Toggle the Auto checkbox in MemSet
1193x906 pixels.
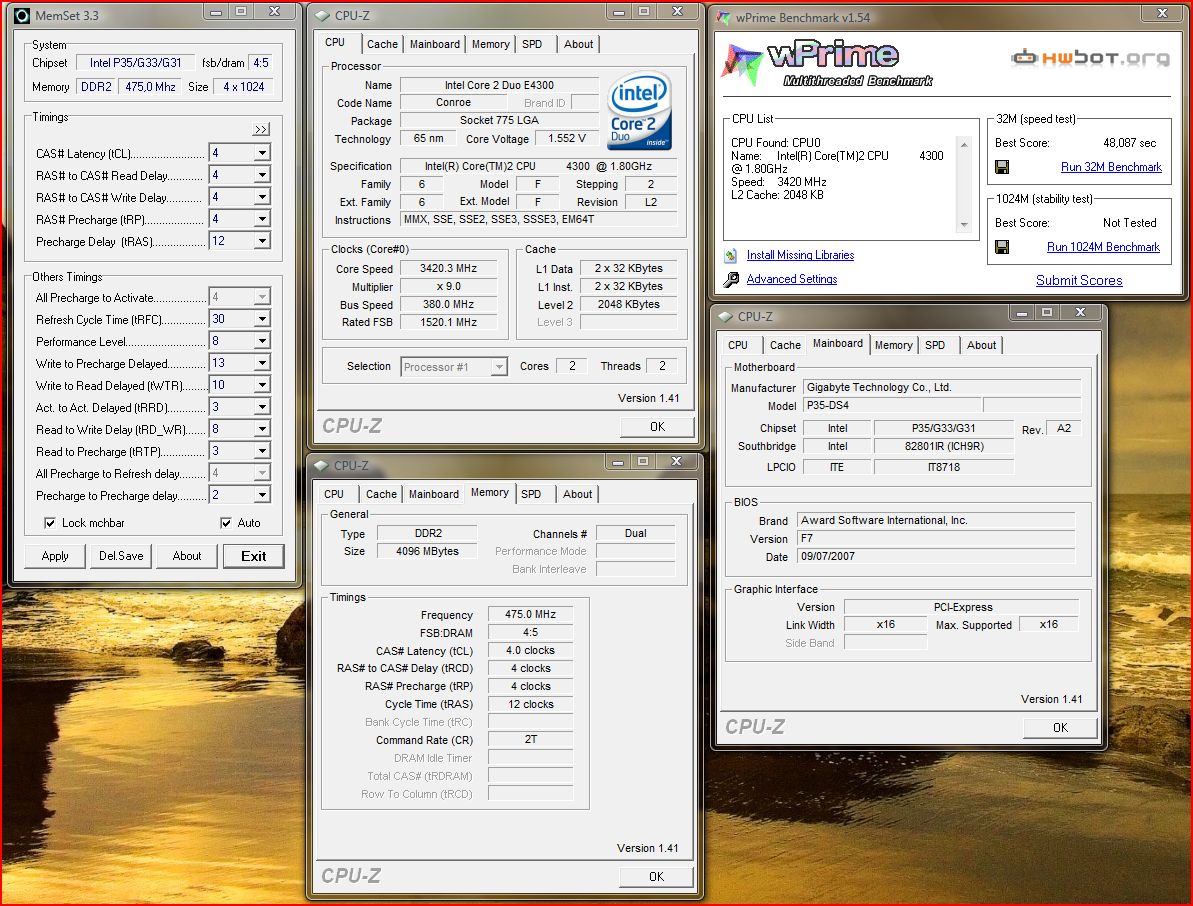226,523
